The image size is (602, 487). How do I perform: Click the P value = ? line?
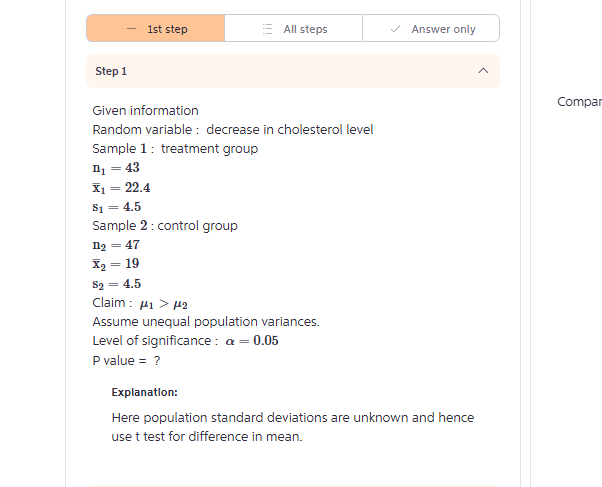pos(126,361)
